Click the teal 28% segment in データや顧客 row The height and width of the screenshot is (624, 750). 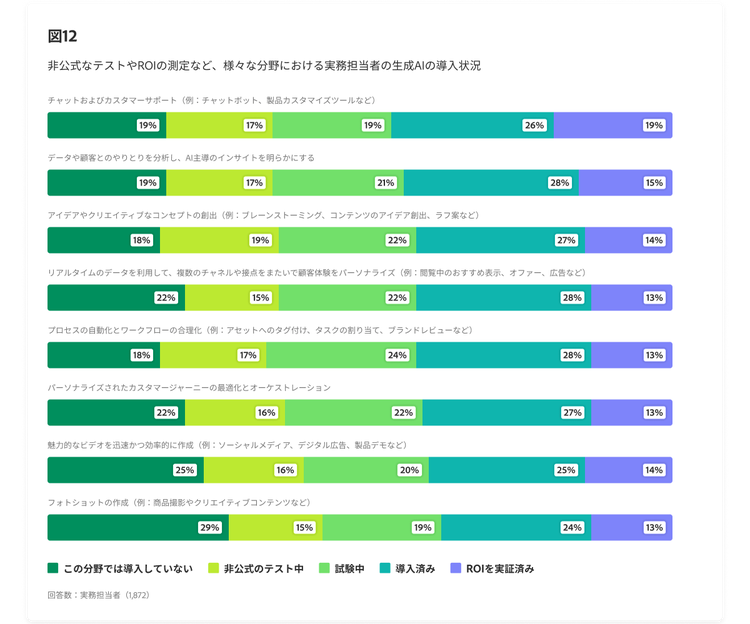pos(491,183)
